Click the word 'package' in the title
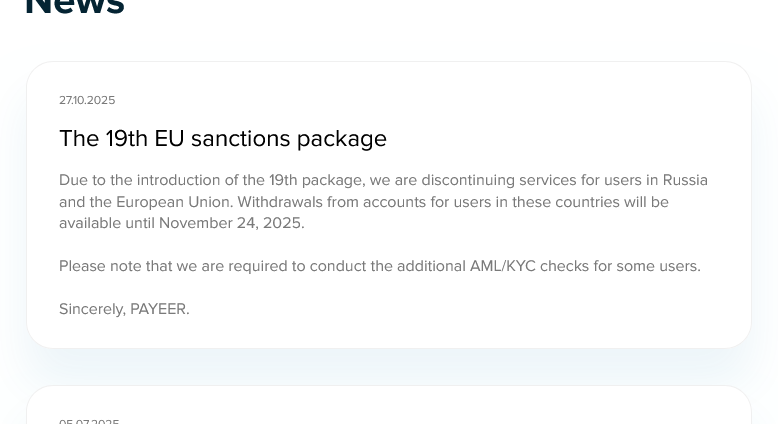 coord(341,138)
